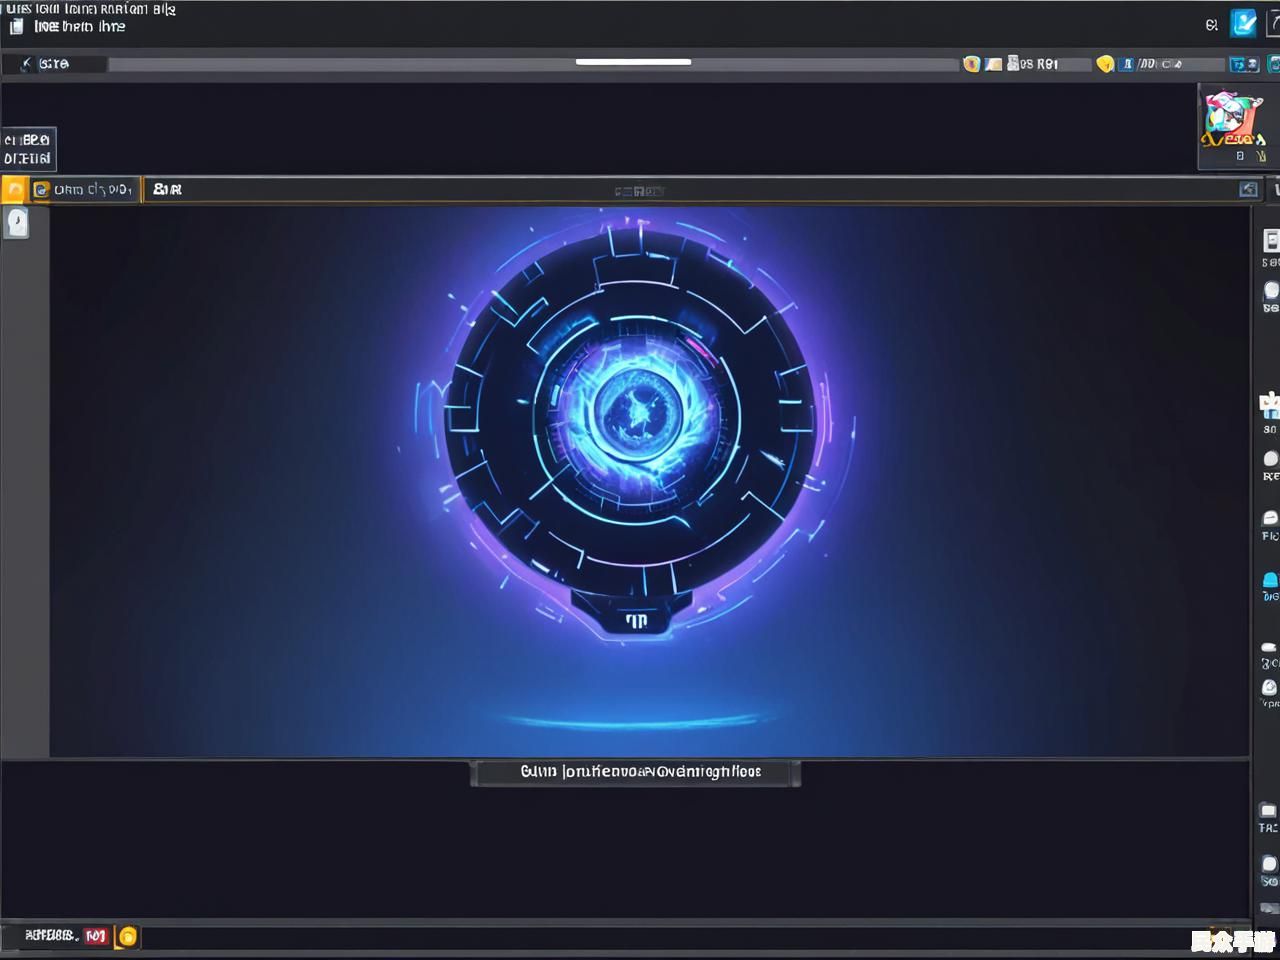The image size is (1280, 960).
Task: Click the red badge button in the bottom bar
Action: (x=96, y=936)
